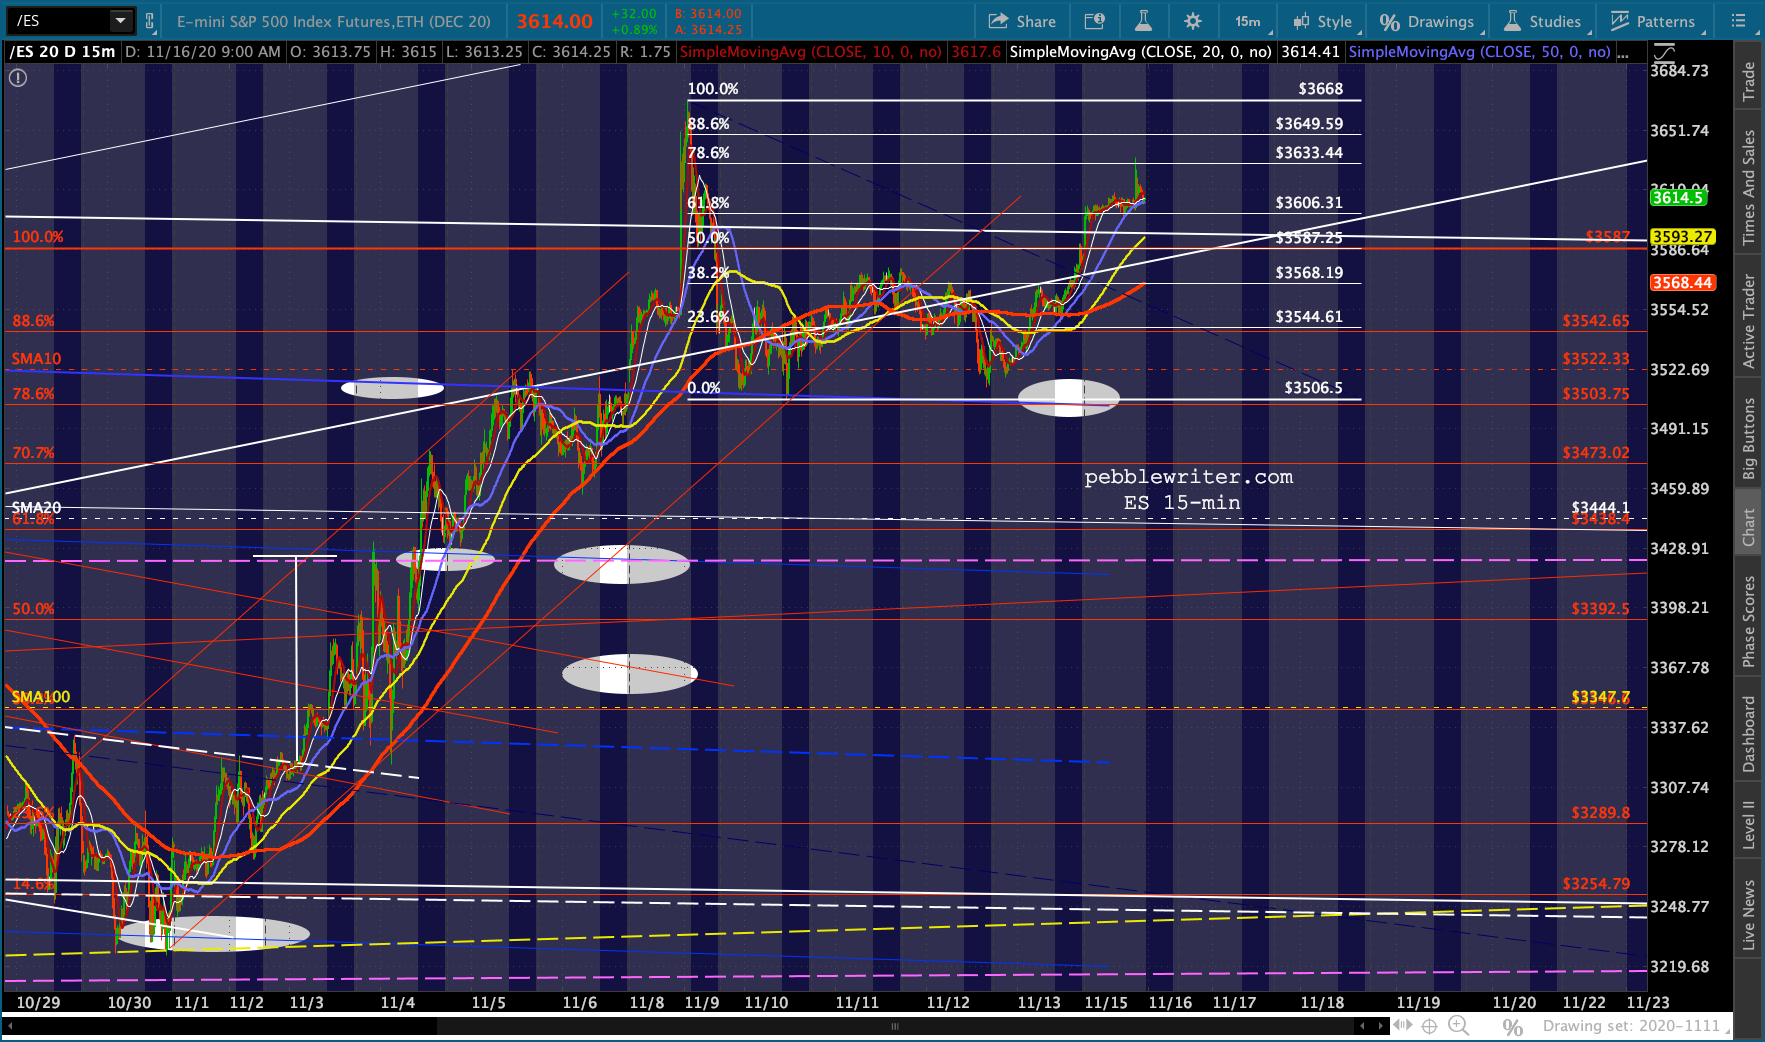Open the Drawings dropdown menu
Viewport: 1765px width, 1042px height.
[x=1427, y=21]
